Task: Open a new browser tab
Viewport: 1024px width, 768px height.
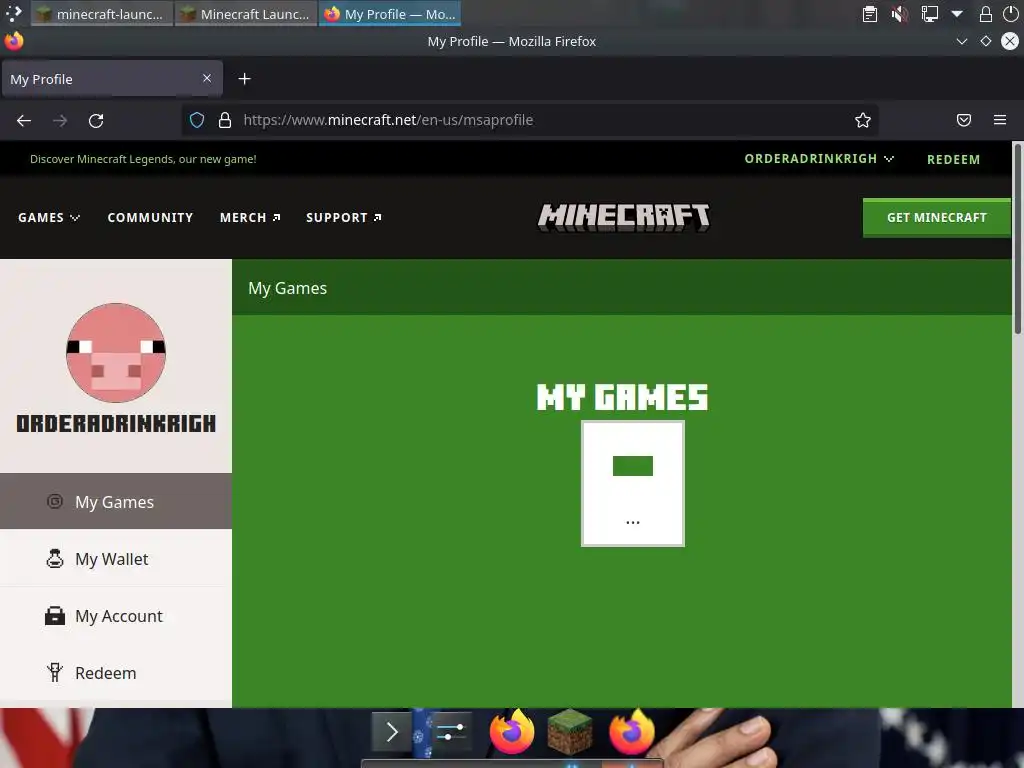Action: click(x=244, y=79)
